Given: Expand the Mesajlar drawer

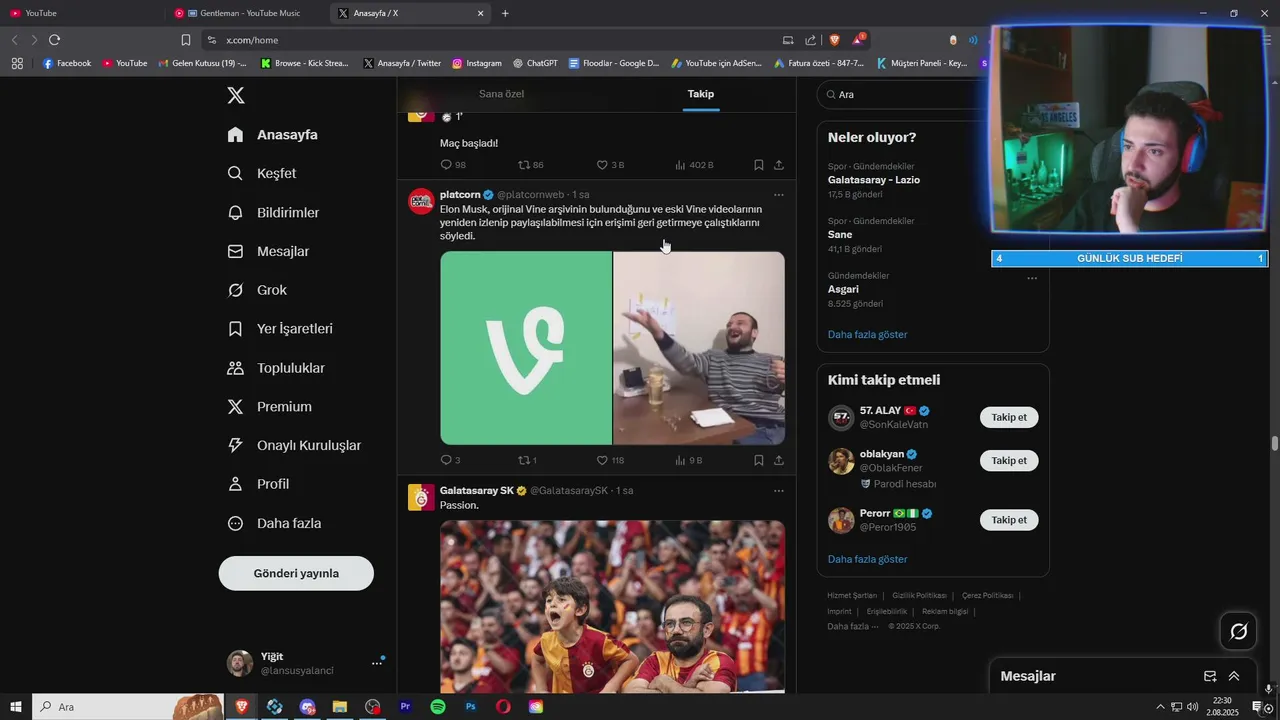Looking at the screenshot, I should point(1234,676).
